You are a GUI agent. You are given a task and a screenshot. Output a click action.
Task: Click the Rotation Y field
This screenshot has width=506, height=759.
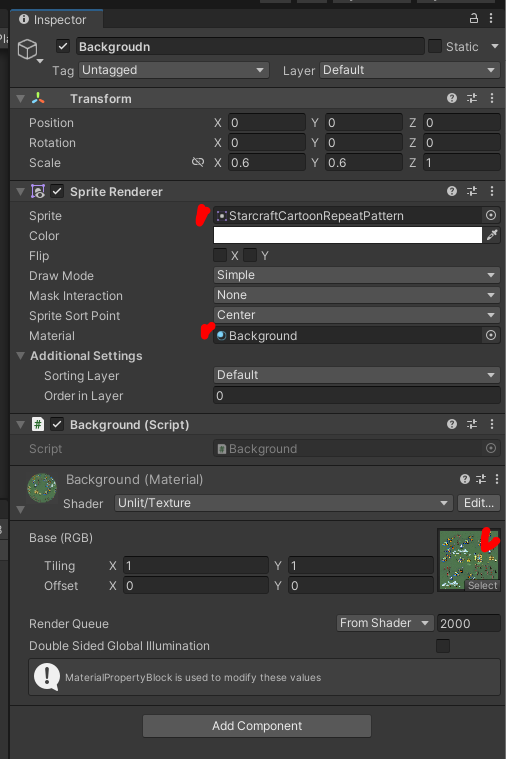(364, 143)
